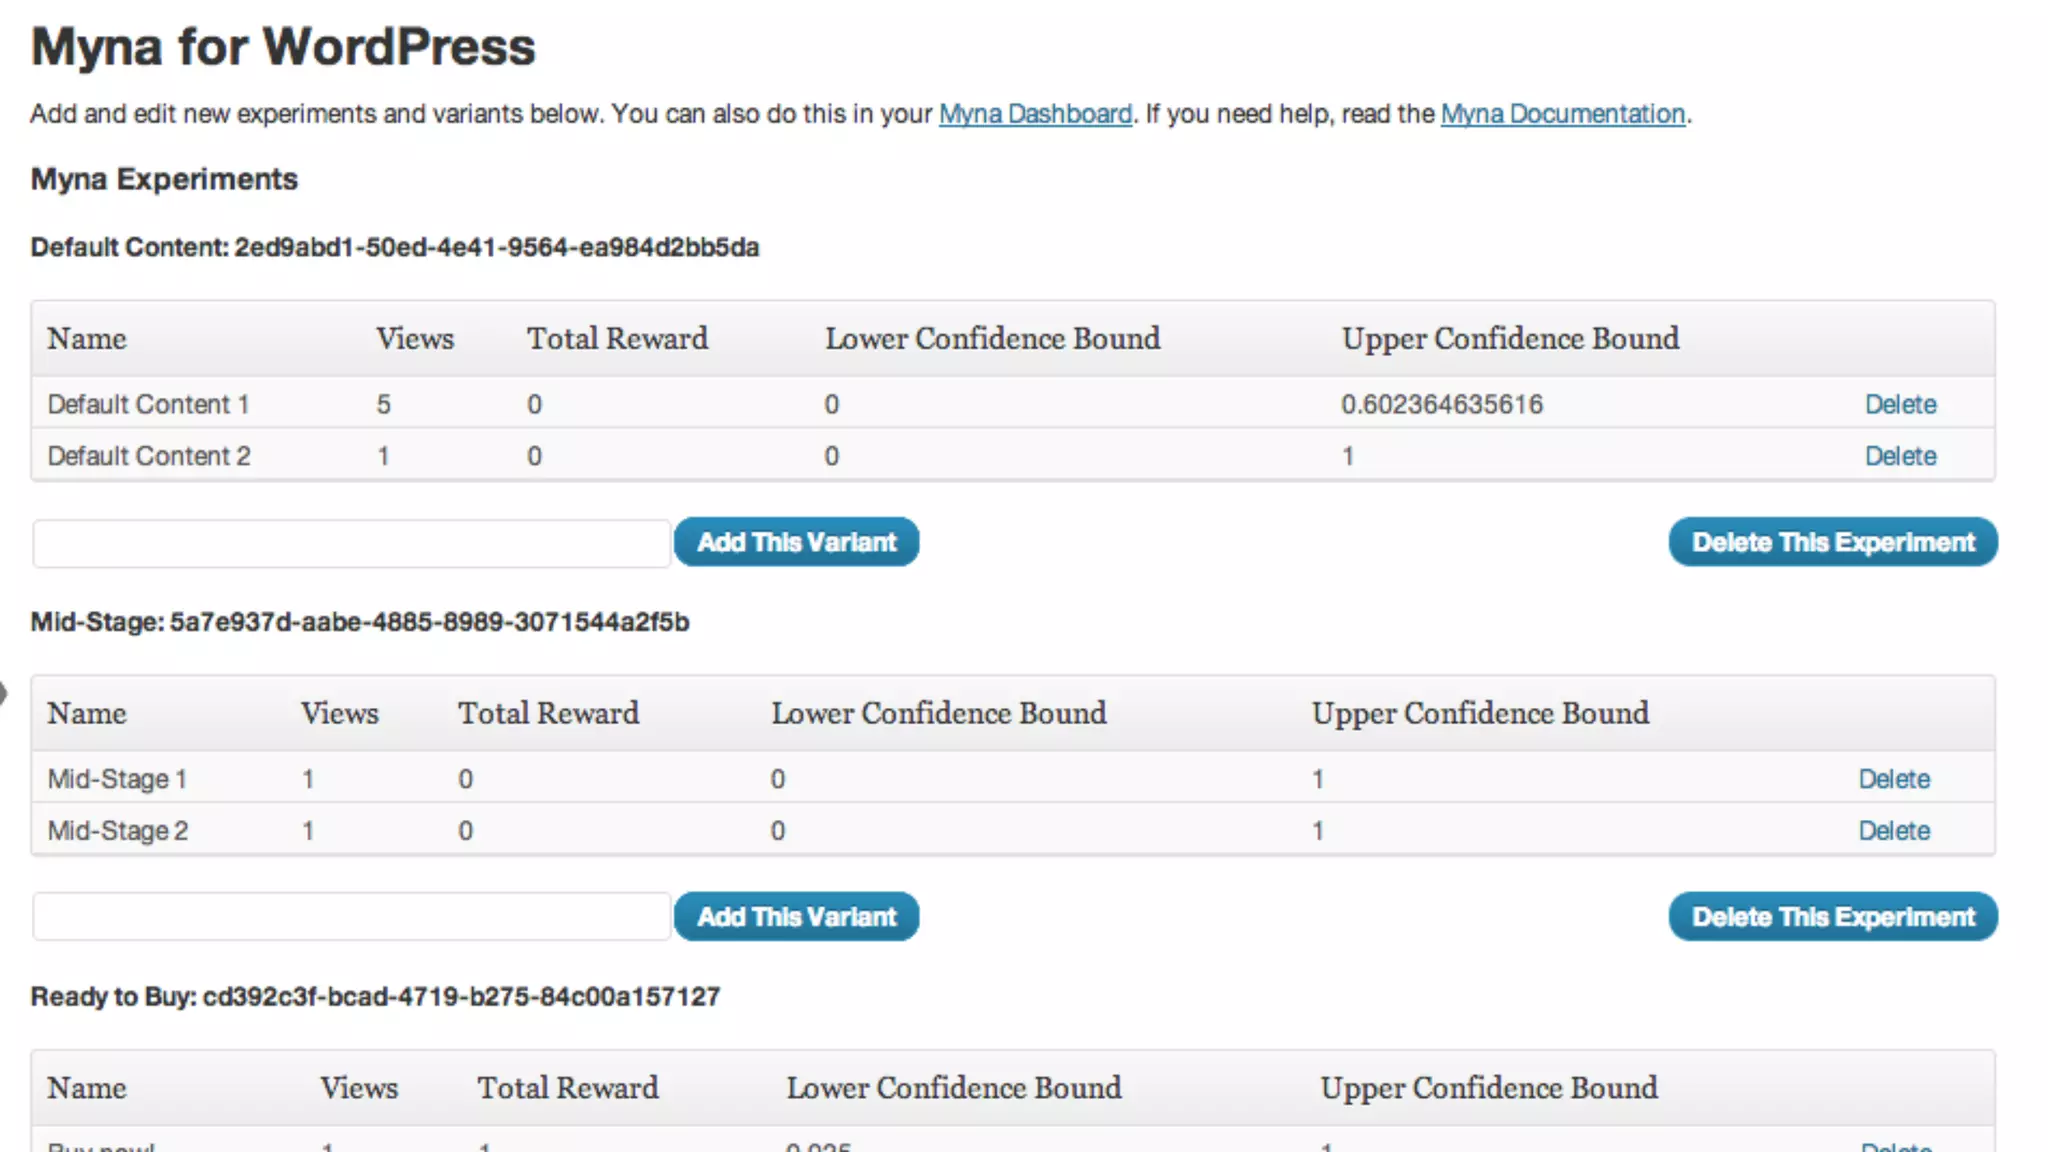Delete the partially visible Buy now variant
This screenshot has height=1152, width=2048.
1896,1146
